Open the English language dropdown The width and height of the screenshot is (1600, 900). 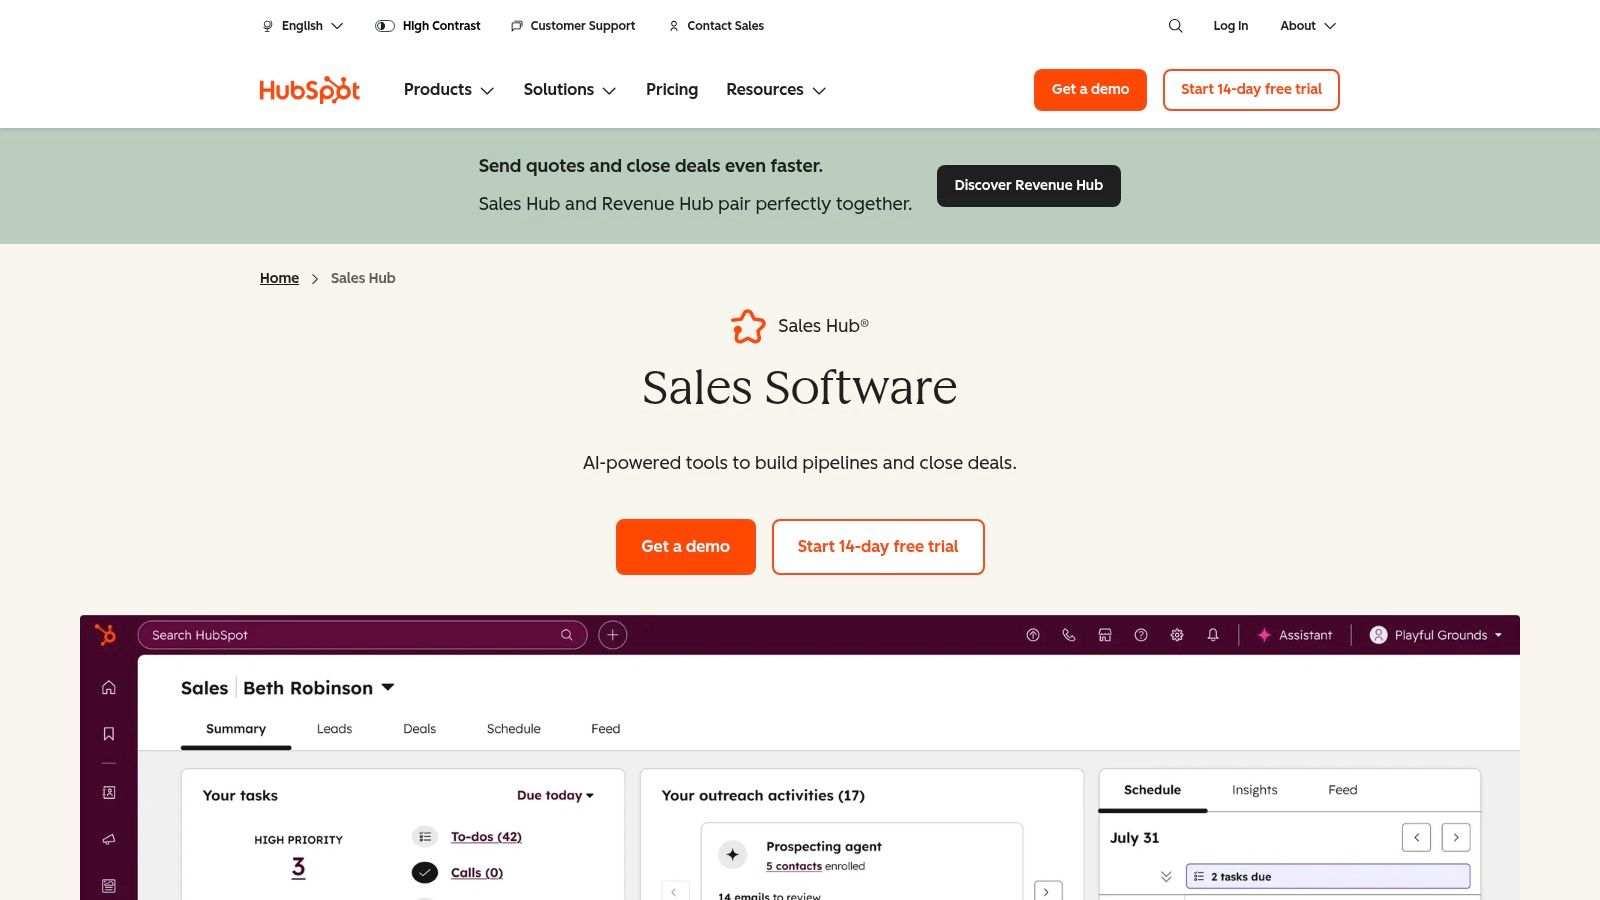click(x=303, y=26)
